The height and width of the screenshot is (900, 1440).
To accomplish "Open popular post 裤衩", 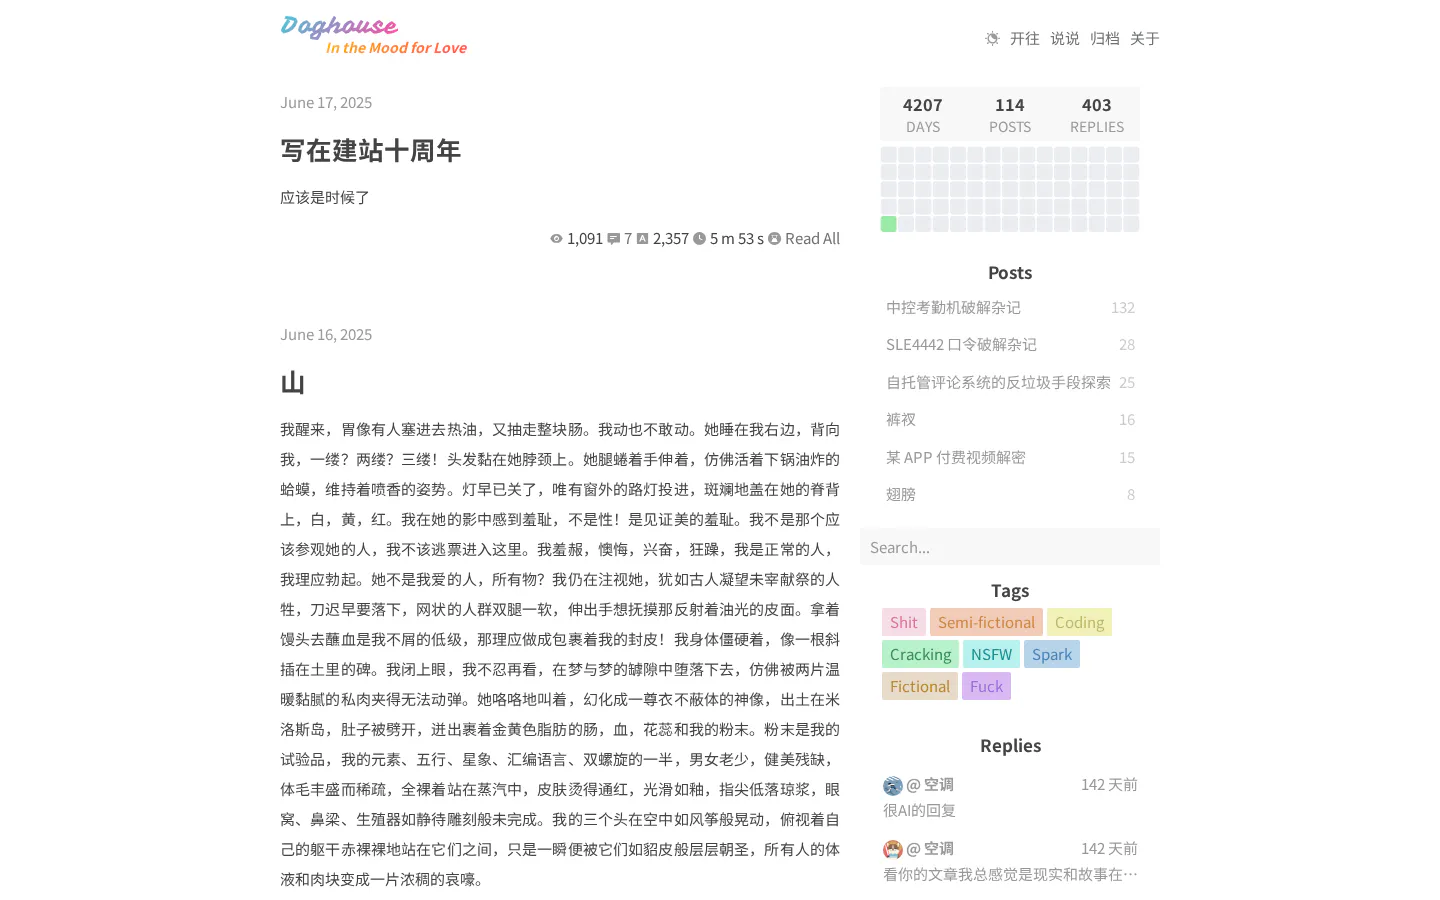I will tap(901, 420).
